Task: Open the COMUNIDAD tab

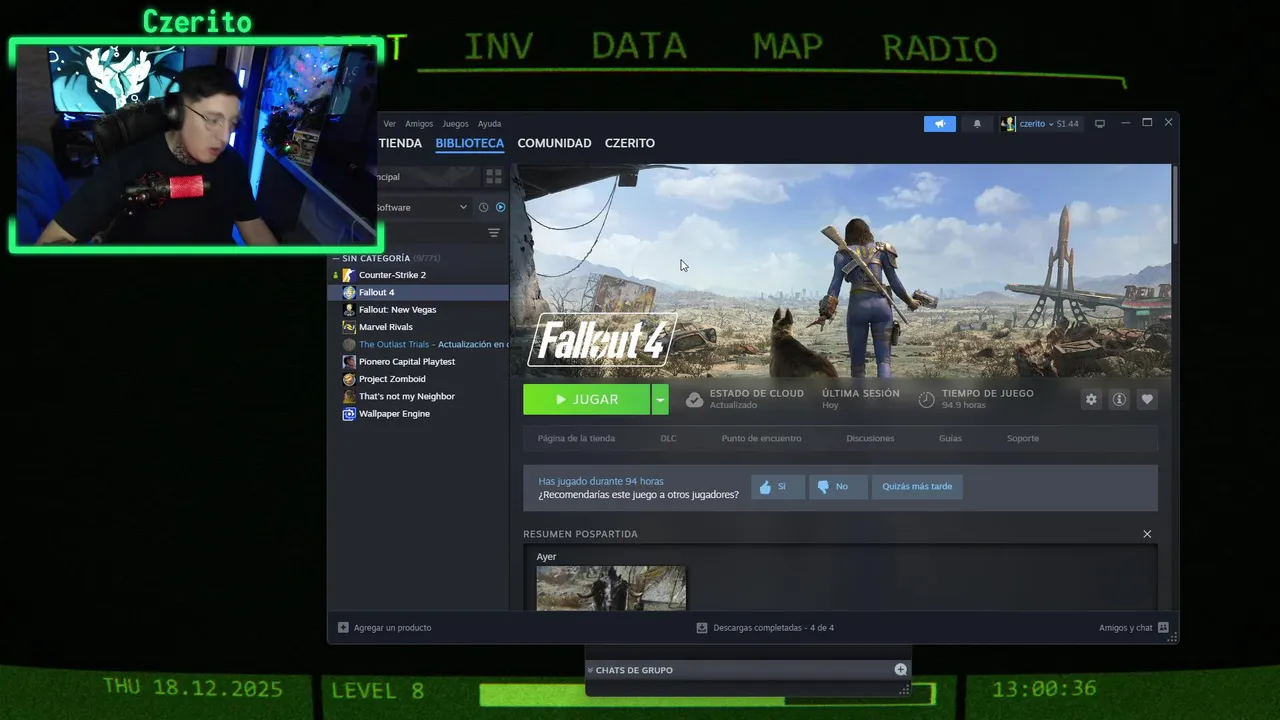Action: click(x=554, y=143)
